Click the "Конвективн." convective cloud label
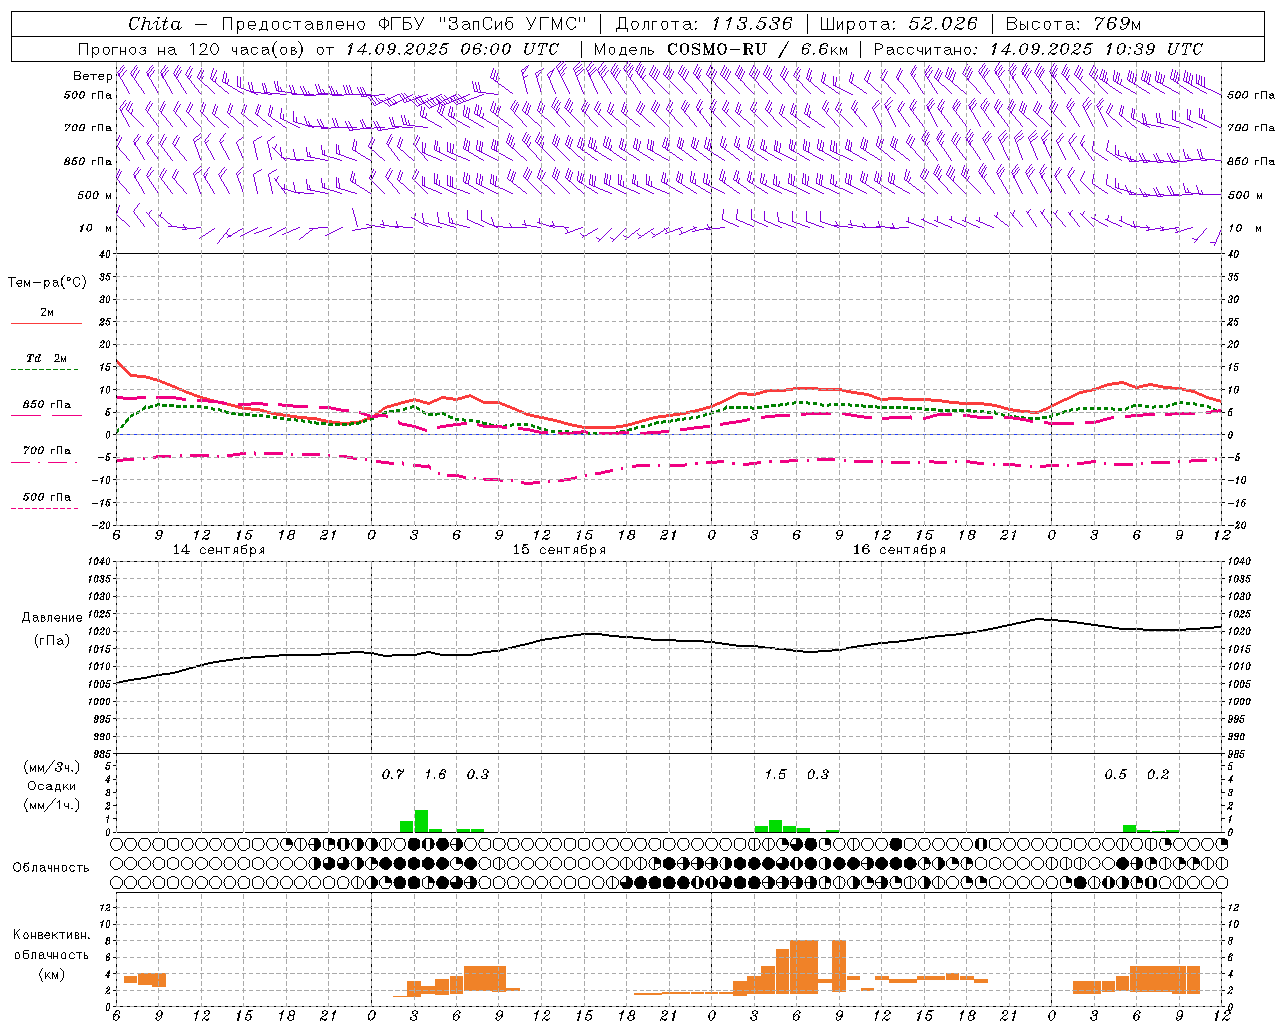1280x1024 pixels. coord(51,935)
